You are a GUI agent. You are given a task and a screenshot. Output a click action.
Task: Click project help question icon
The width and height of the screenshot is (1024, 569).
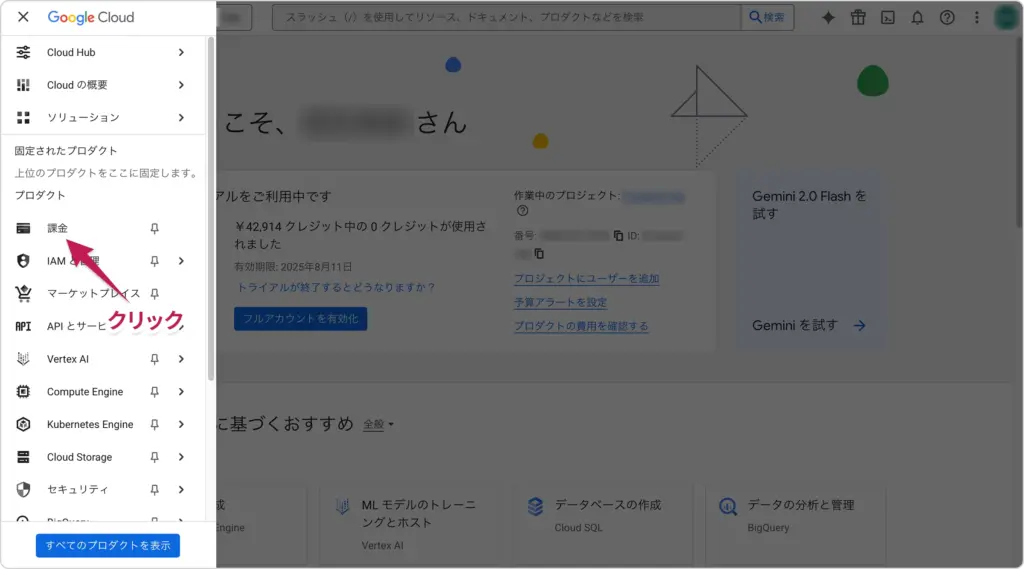click(522, 211)
